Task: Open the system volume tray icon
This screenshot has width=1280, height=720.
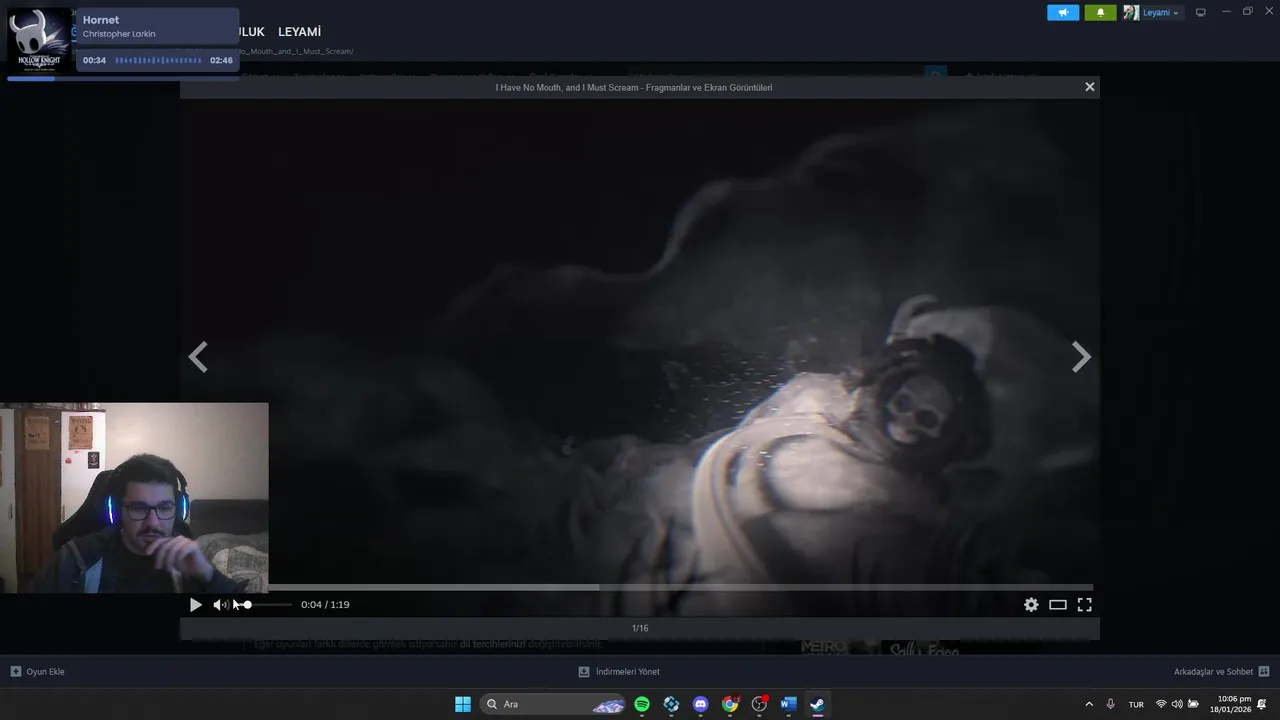Action: (x=1177, y=704)
